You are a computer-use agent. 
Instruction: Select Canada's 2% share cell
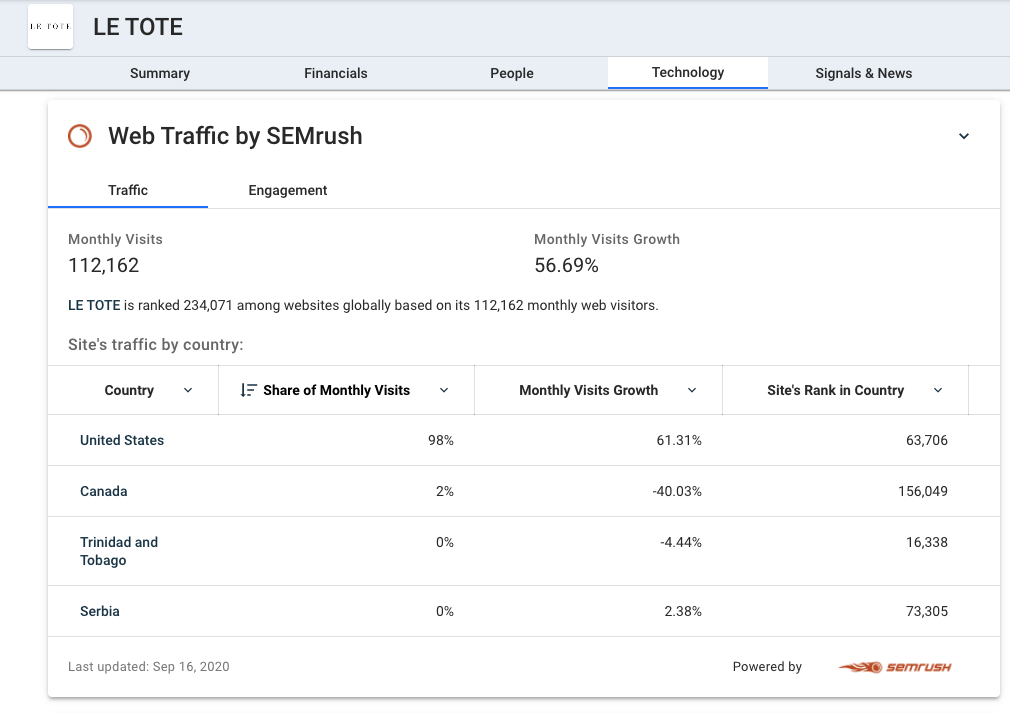(x=444, y=491)
